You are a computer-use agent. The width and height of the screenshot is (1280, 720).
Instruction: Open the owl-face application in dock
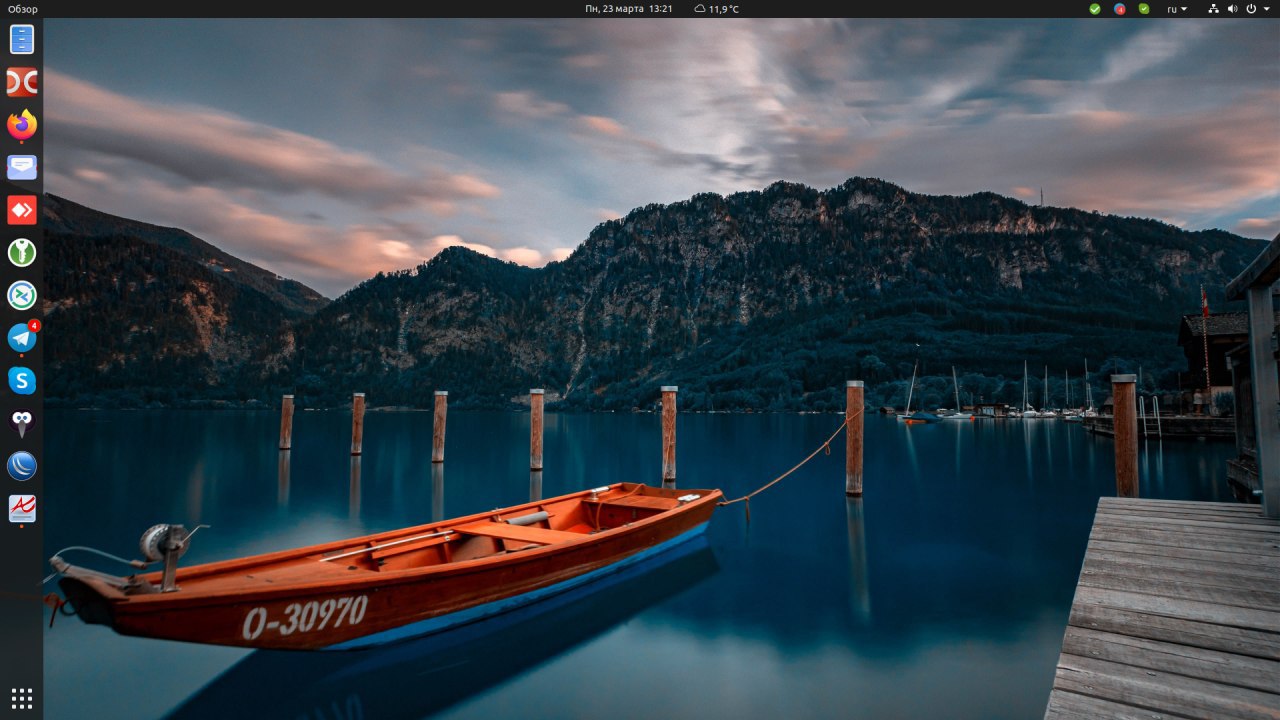pyautogui.click(x=22, y=423)
